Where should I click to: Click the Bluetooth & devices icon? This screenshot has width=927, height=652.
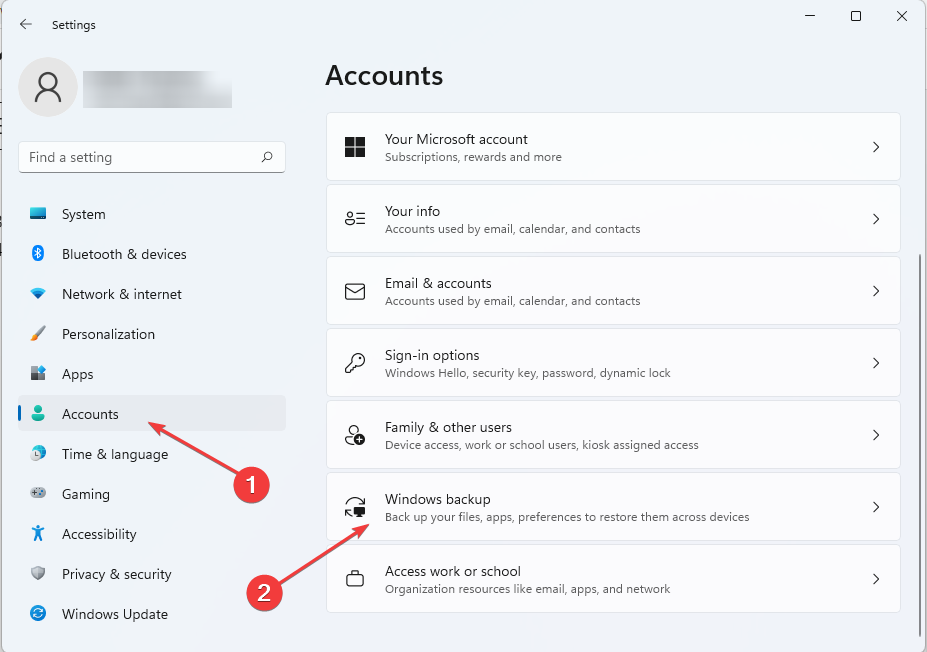41,254
